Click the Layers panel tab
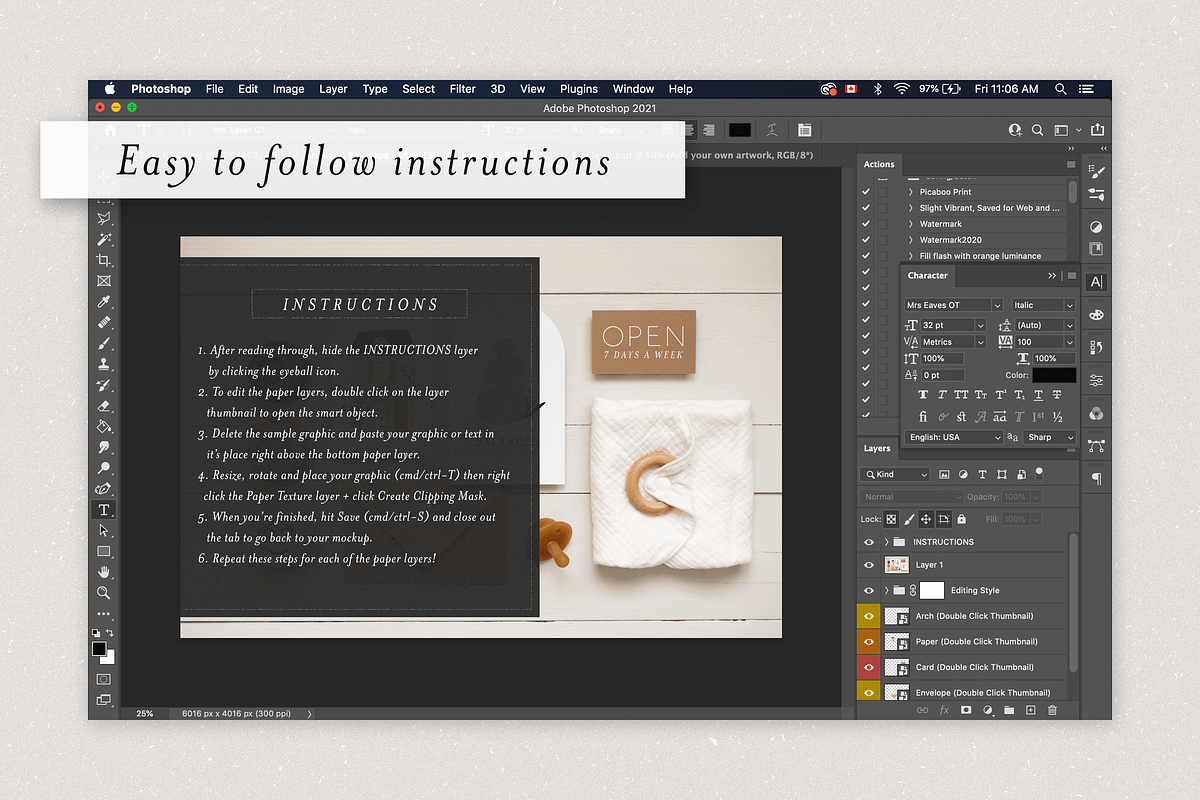1200x800 pixels. coord(877,448)
